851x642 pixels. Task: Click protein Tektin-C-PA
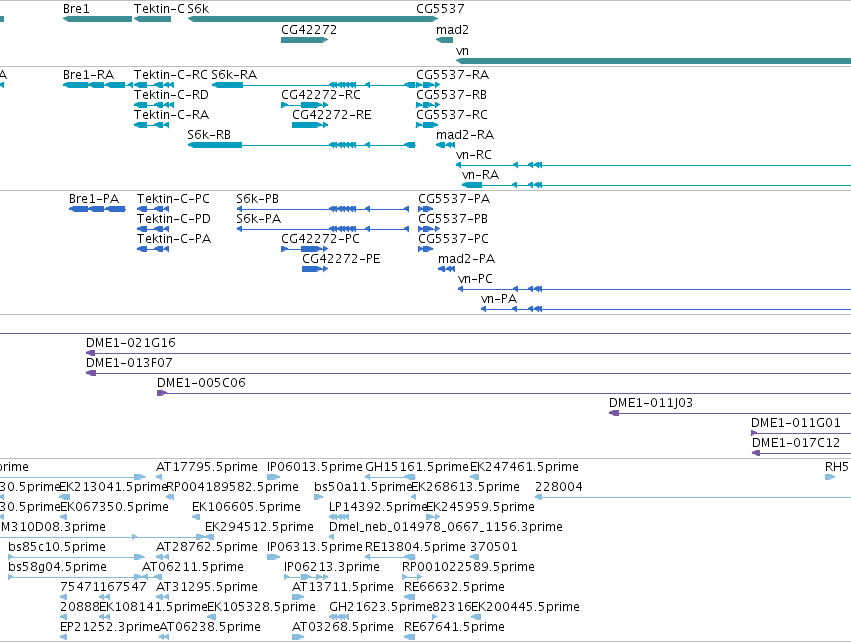153,249
